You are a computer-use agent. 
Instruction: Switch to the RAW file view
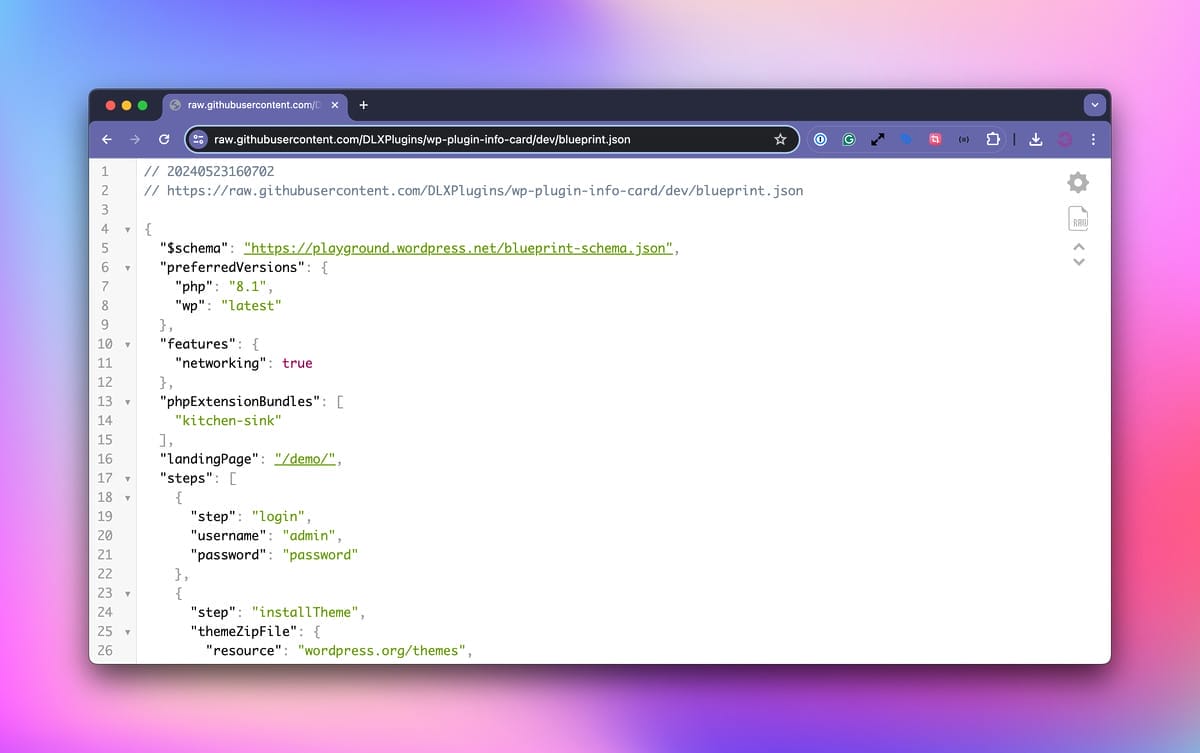point(1078,219)
